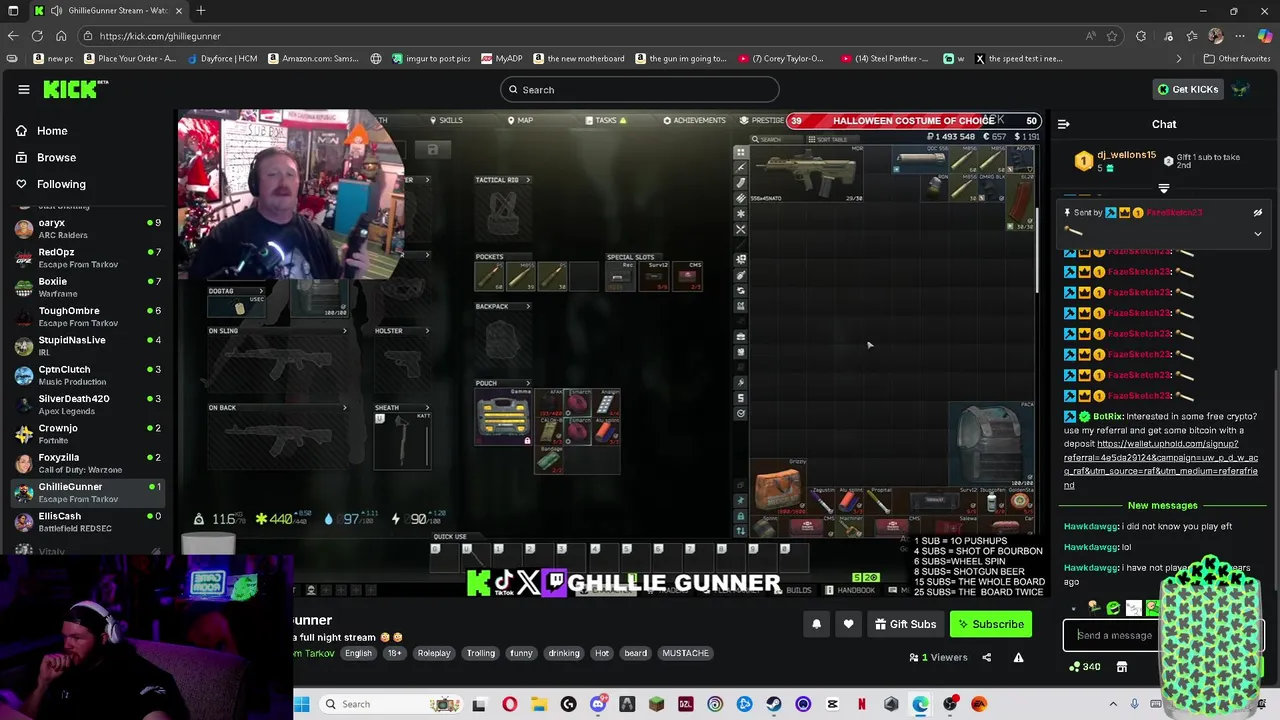Open EA app from taskbar

pyautogui.click(x=979, y=704)
